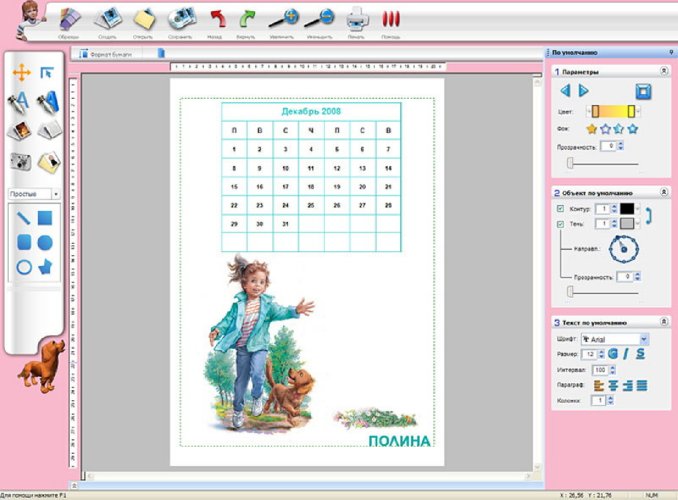Select the orange move arrows tool
678x500 pixels.
point(20,72)
